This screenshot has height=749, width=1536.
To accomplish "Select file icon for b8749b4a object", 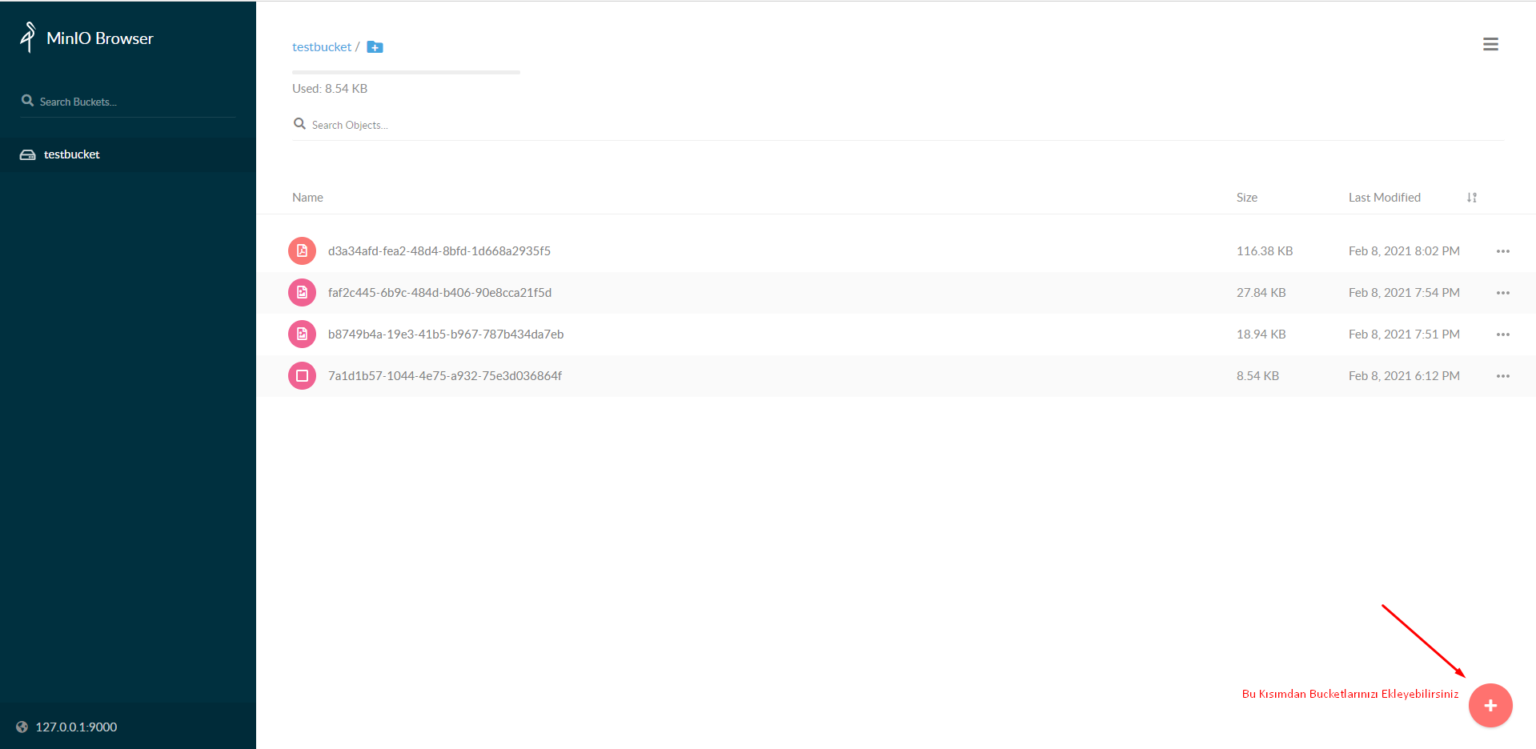I will pyautogui.click(x=302, y=334).
